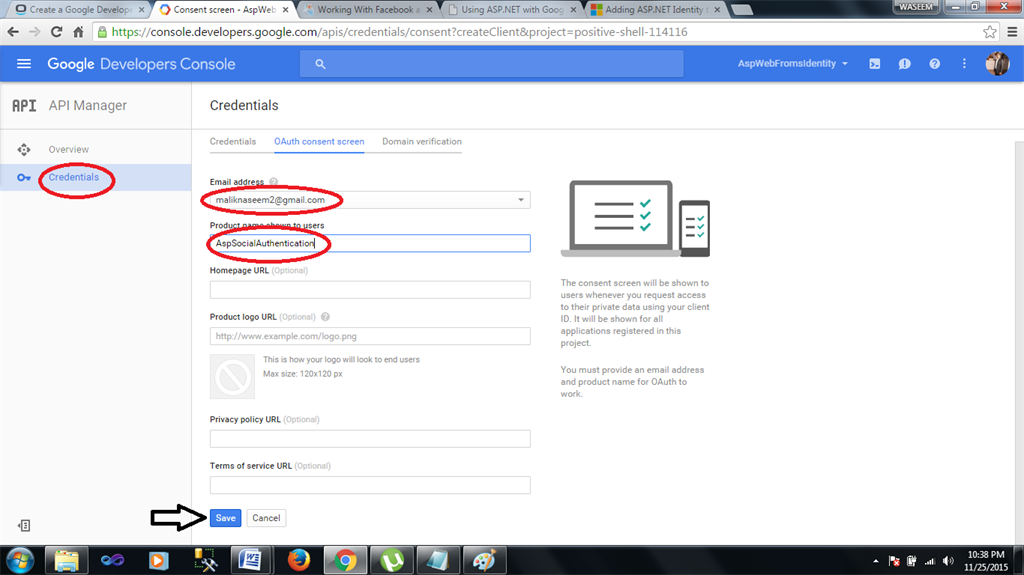Screen dimensions: 1024x575
Task: Open Paint from the taskbar
Action: tap(484, 561)
